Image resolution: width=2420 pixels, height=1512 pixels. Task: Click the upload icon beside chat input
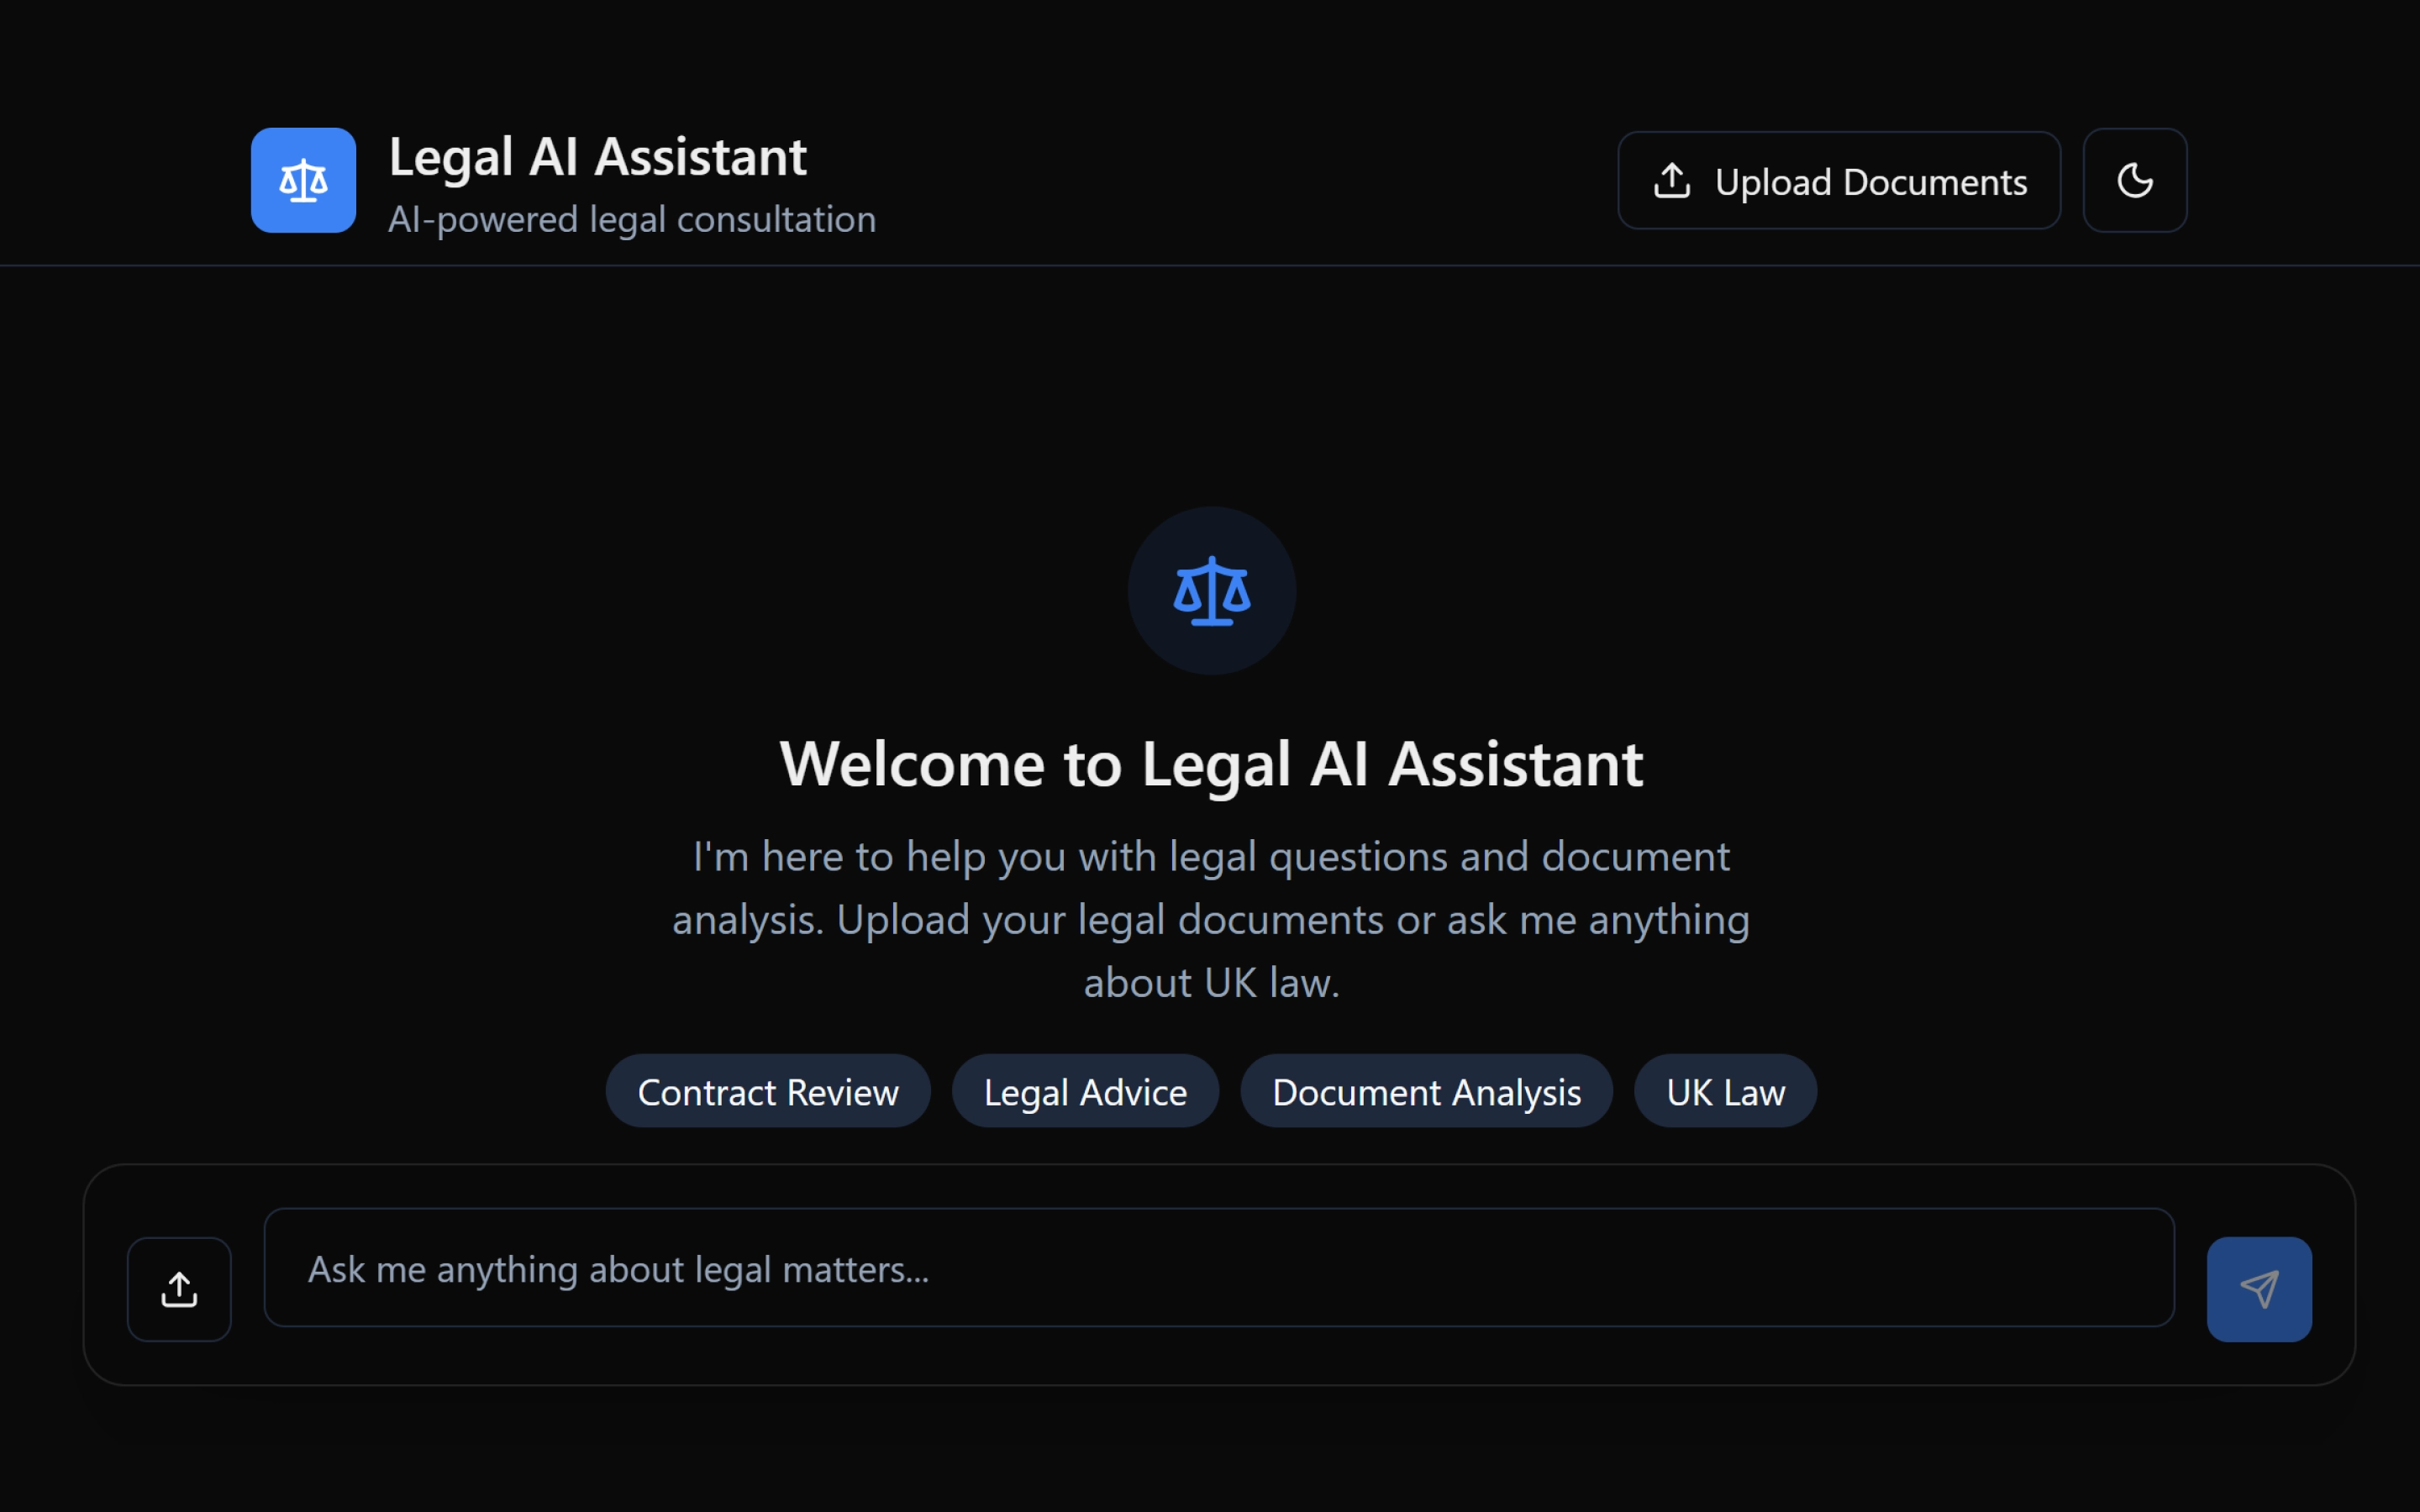point(179,1289)
